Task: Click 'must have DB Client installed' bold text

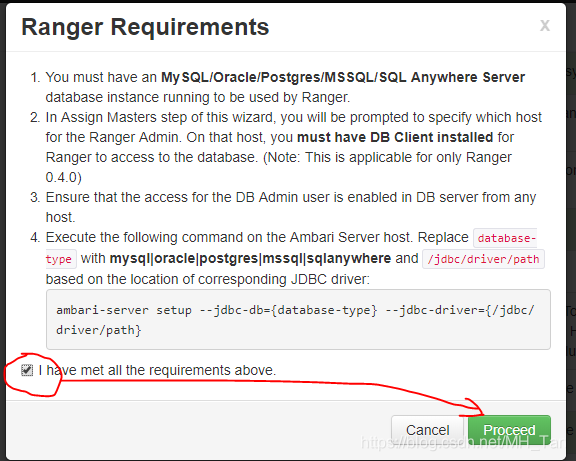Action: [395, 137]
